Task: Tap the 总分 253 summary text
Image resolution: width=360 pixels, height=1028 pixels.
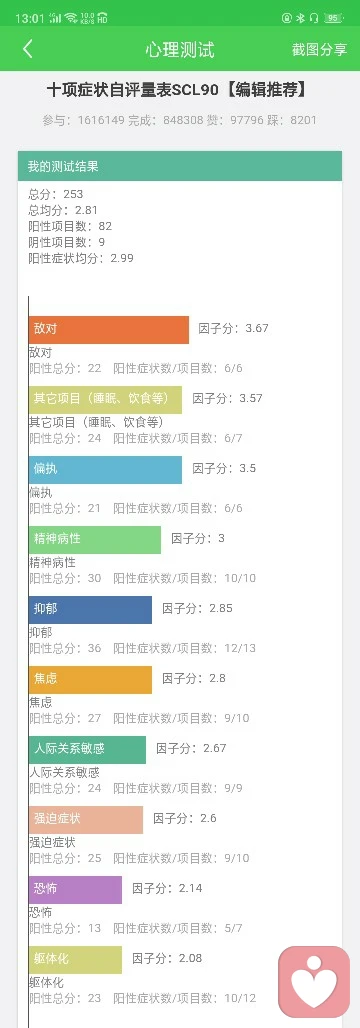Action: pos(56,194)
